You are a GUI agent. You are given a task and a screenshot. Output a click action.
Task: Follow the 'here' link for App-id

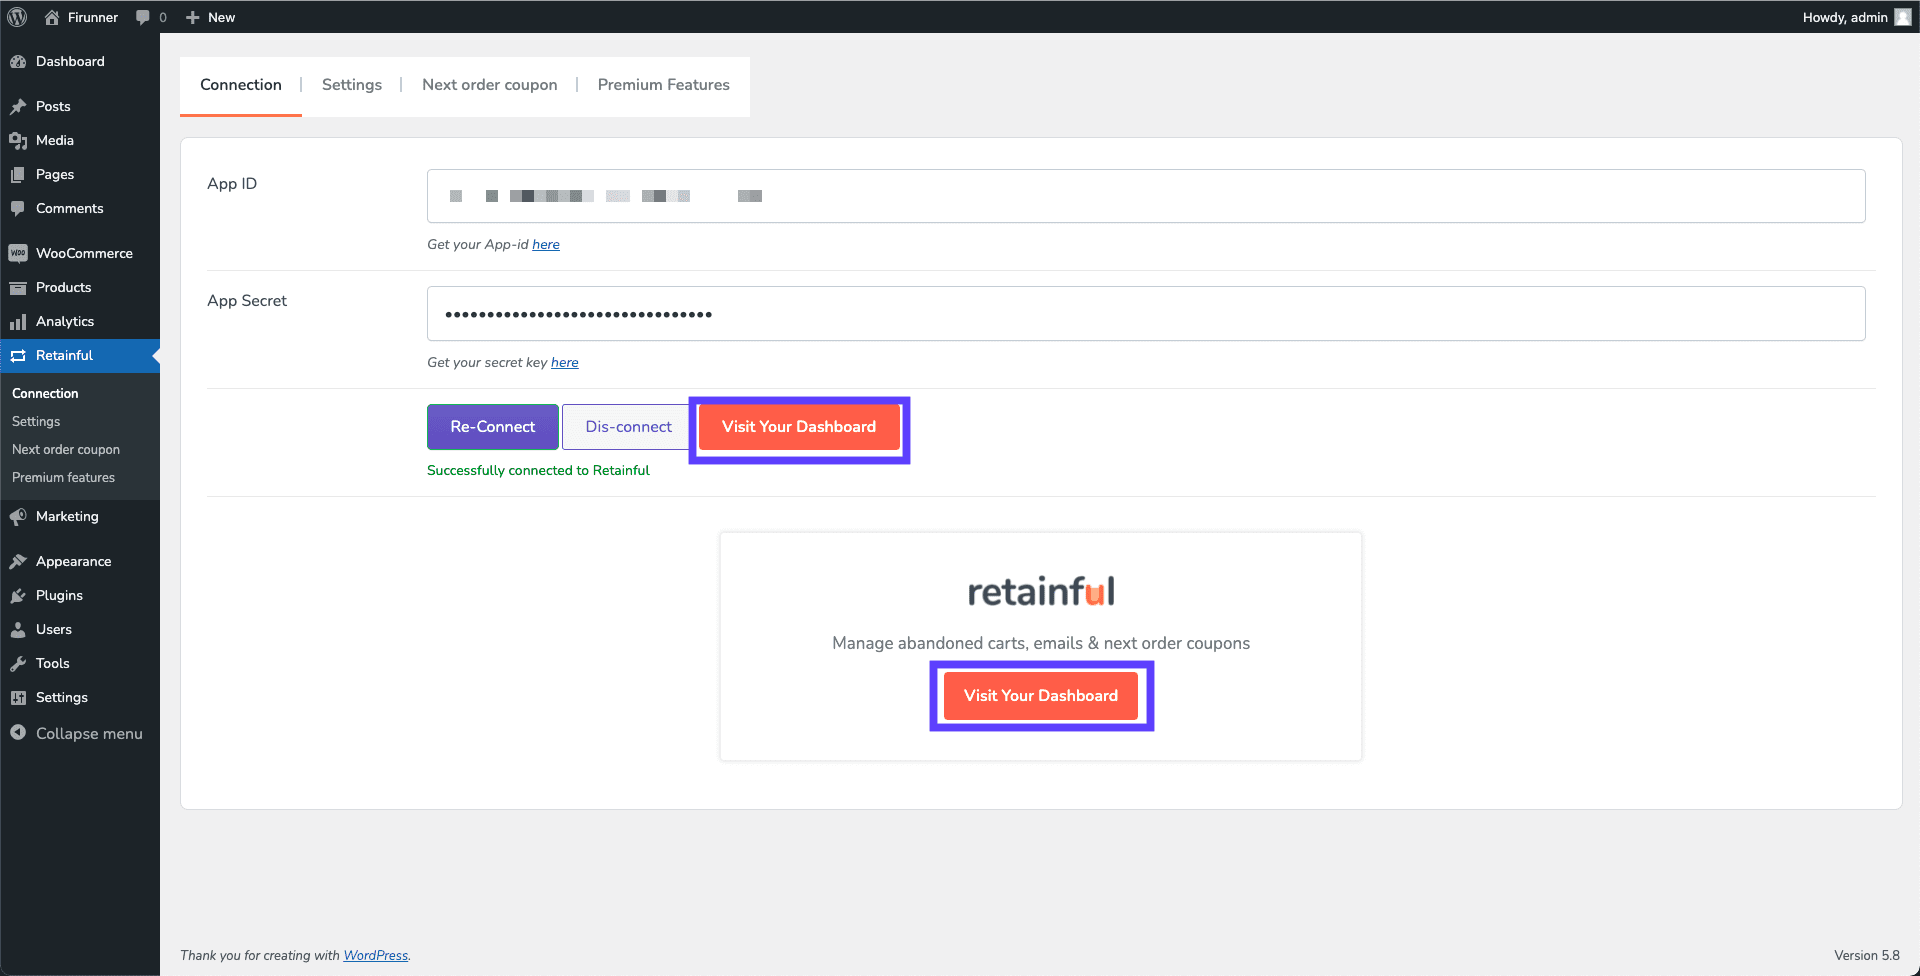click(546, 244)
